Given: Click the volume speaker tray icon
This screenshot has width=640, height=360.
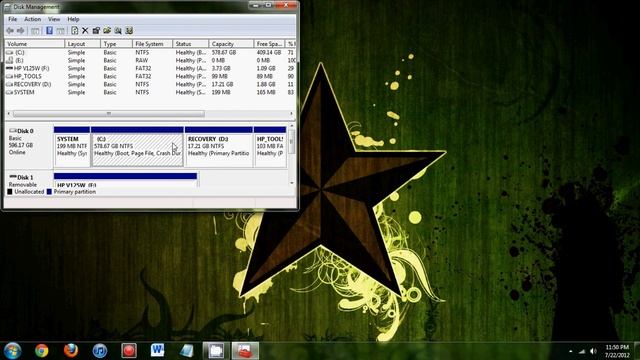Looking at the screenshot, I should (x=593, y=351).
